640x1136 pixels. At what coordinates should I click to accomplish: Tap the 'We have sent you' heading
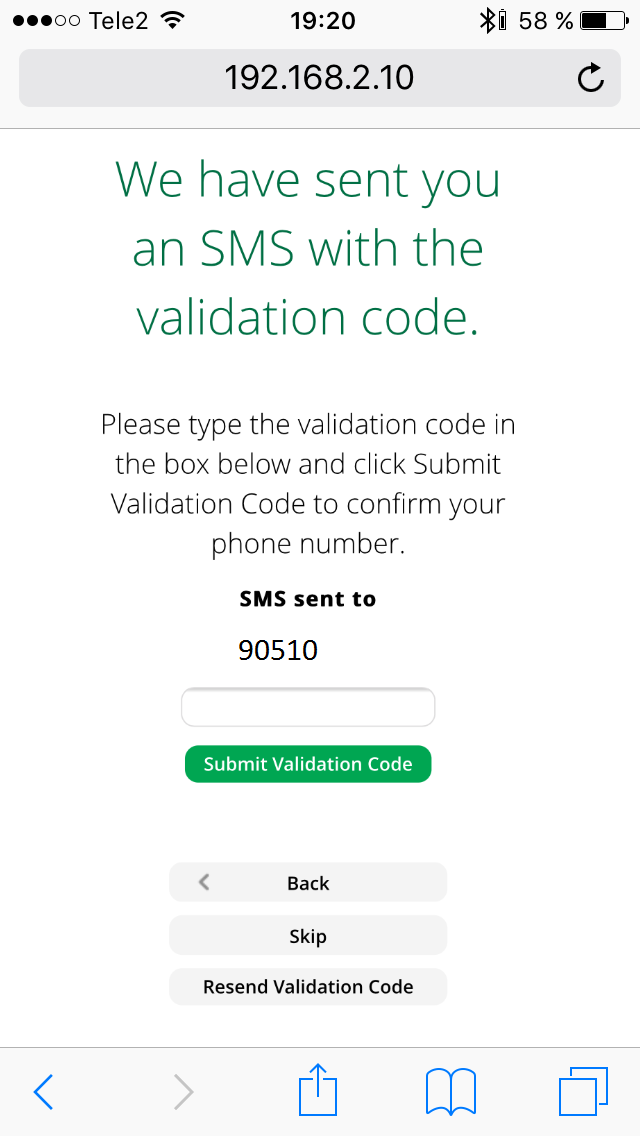[x=308, y=180]
